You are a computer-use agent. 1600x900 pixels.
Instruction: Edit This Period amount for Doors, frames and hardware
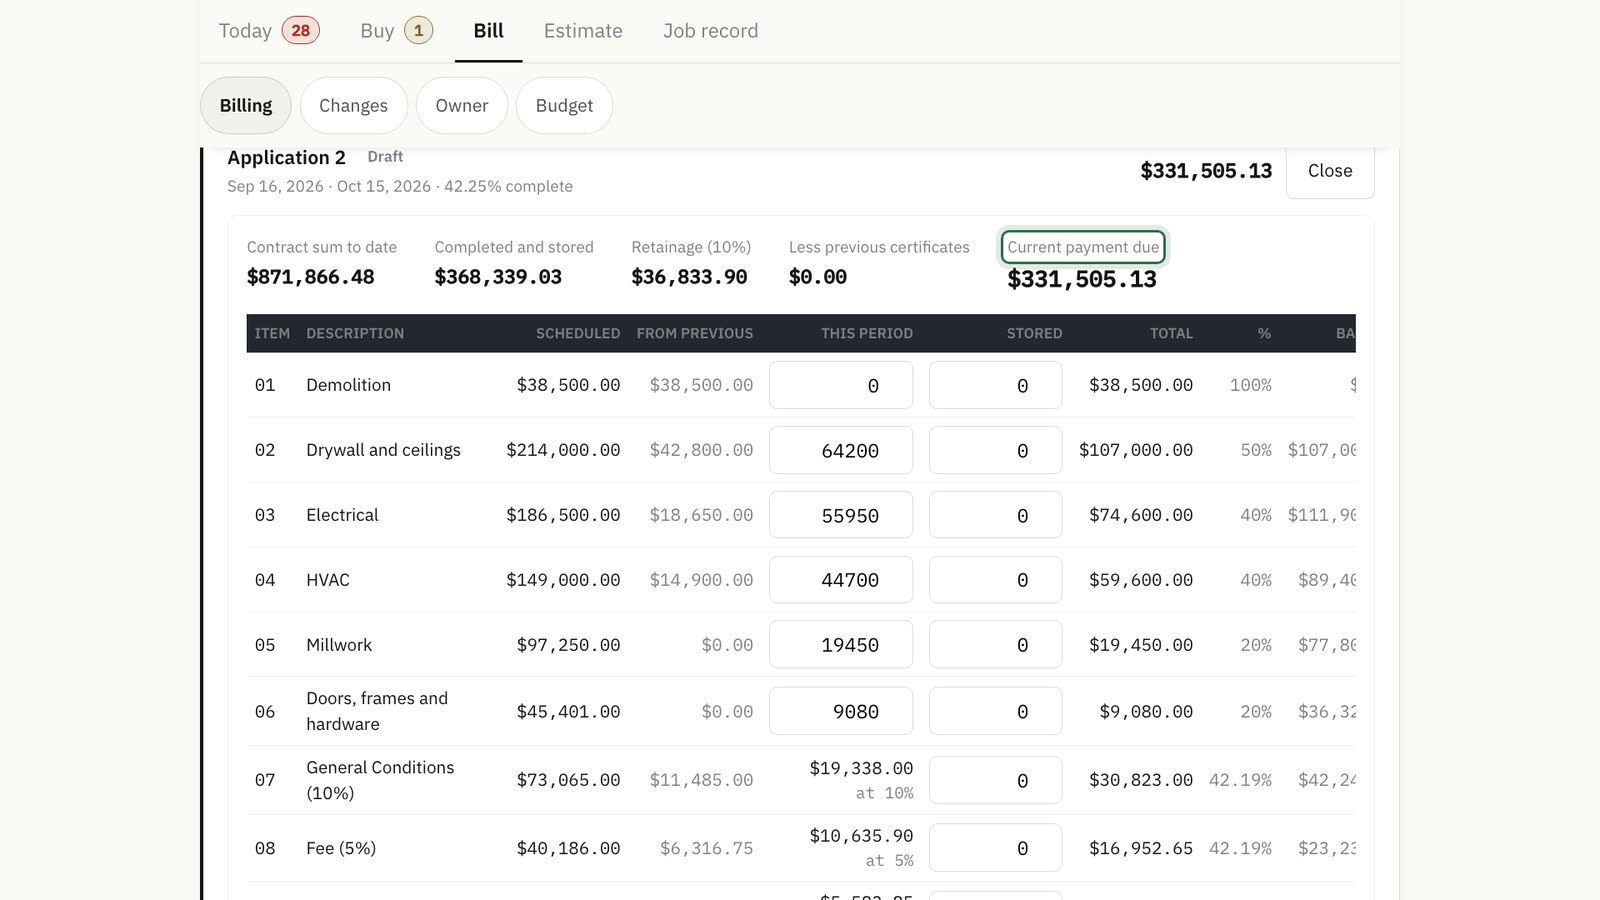coord(841,711)
